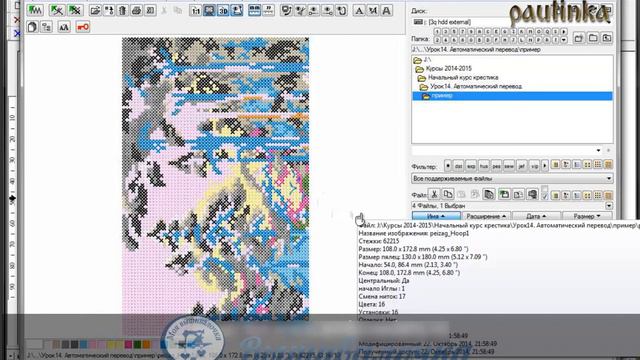The image size is (640, 360).
Task: Sort files by 'Дата' column
Action: click(x=536, y=216)
